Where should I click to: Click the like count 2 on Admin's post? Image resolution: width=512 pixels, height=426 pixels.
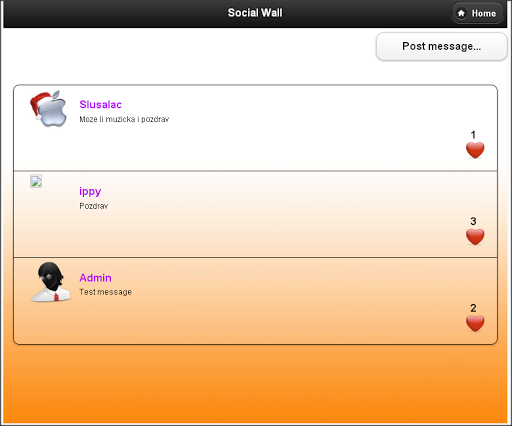(x=473, y=308)
